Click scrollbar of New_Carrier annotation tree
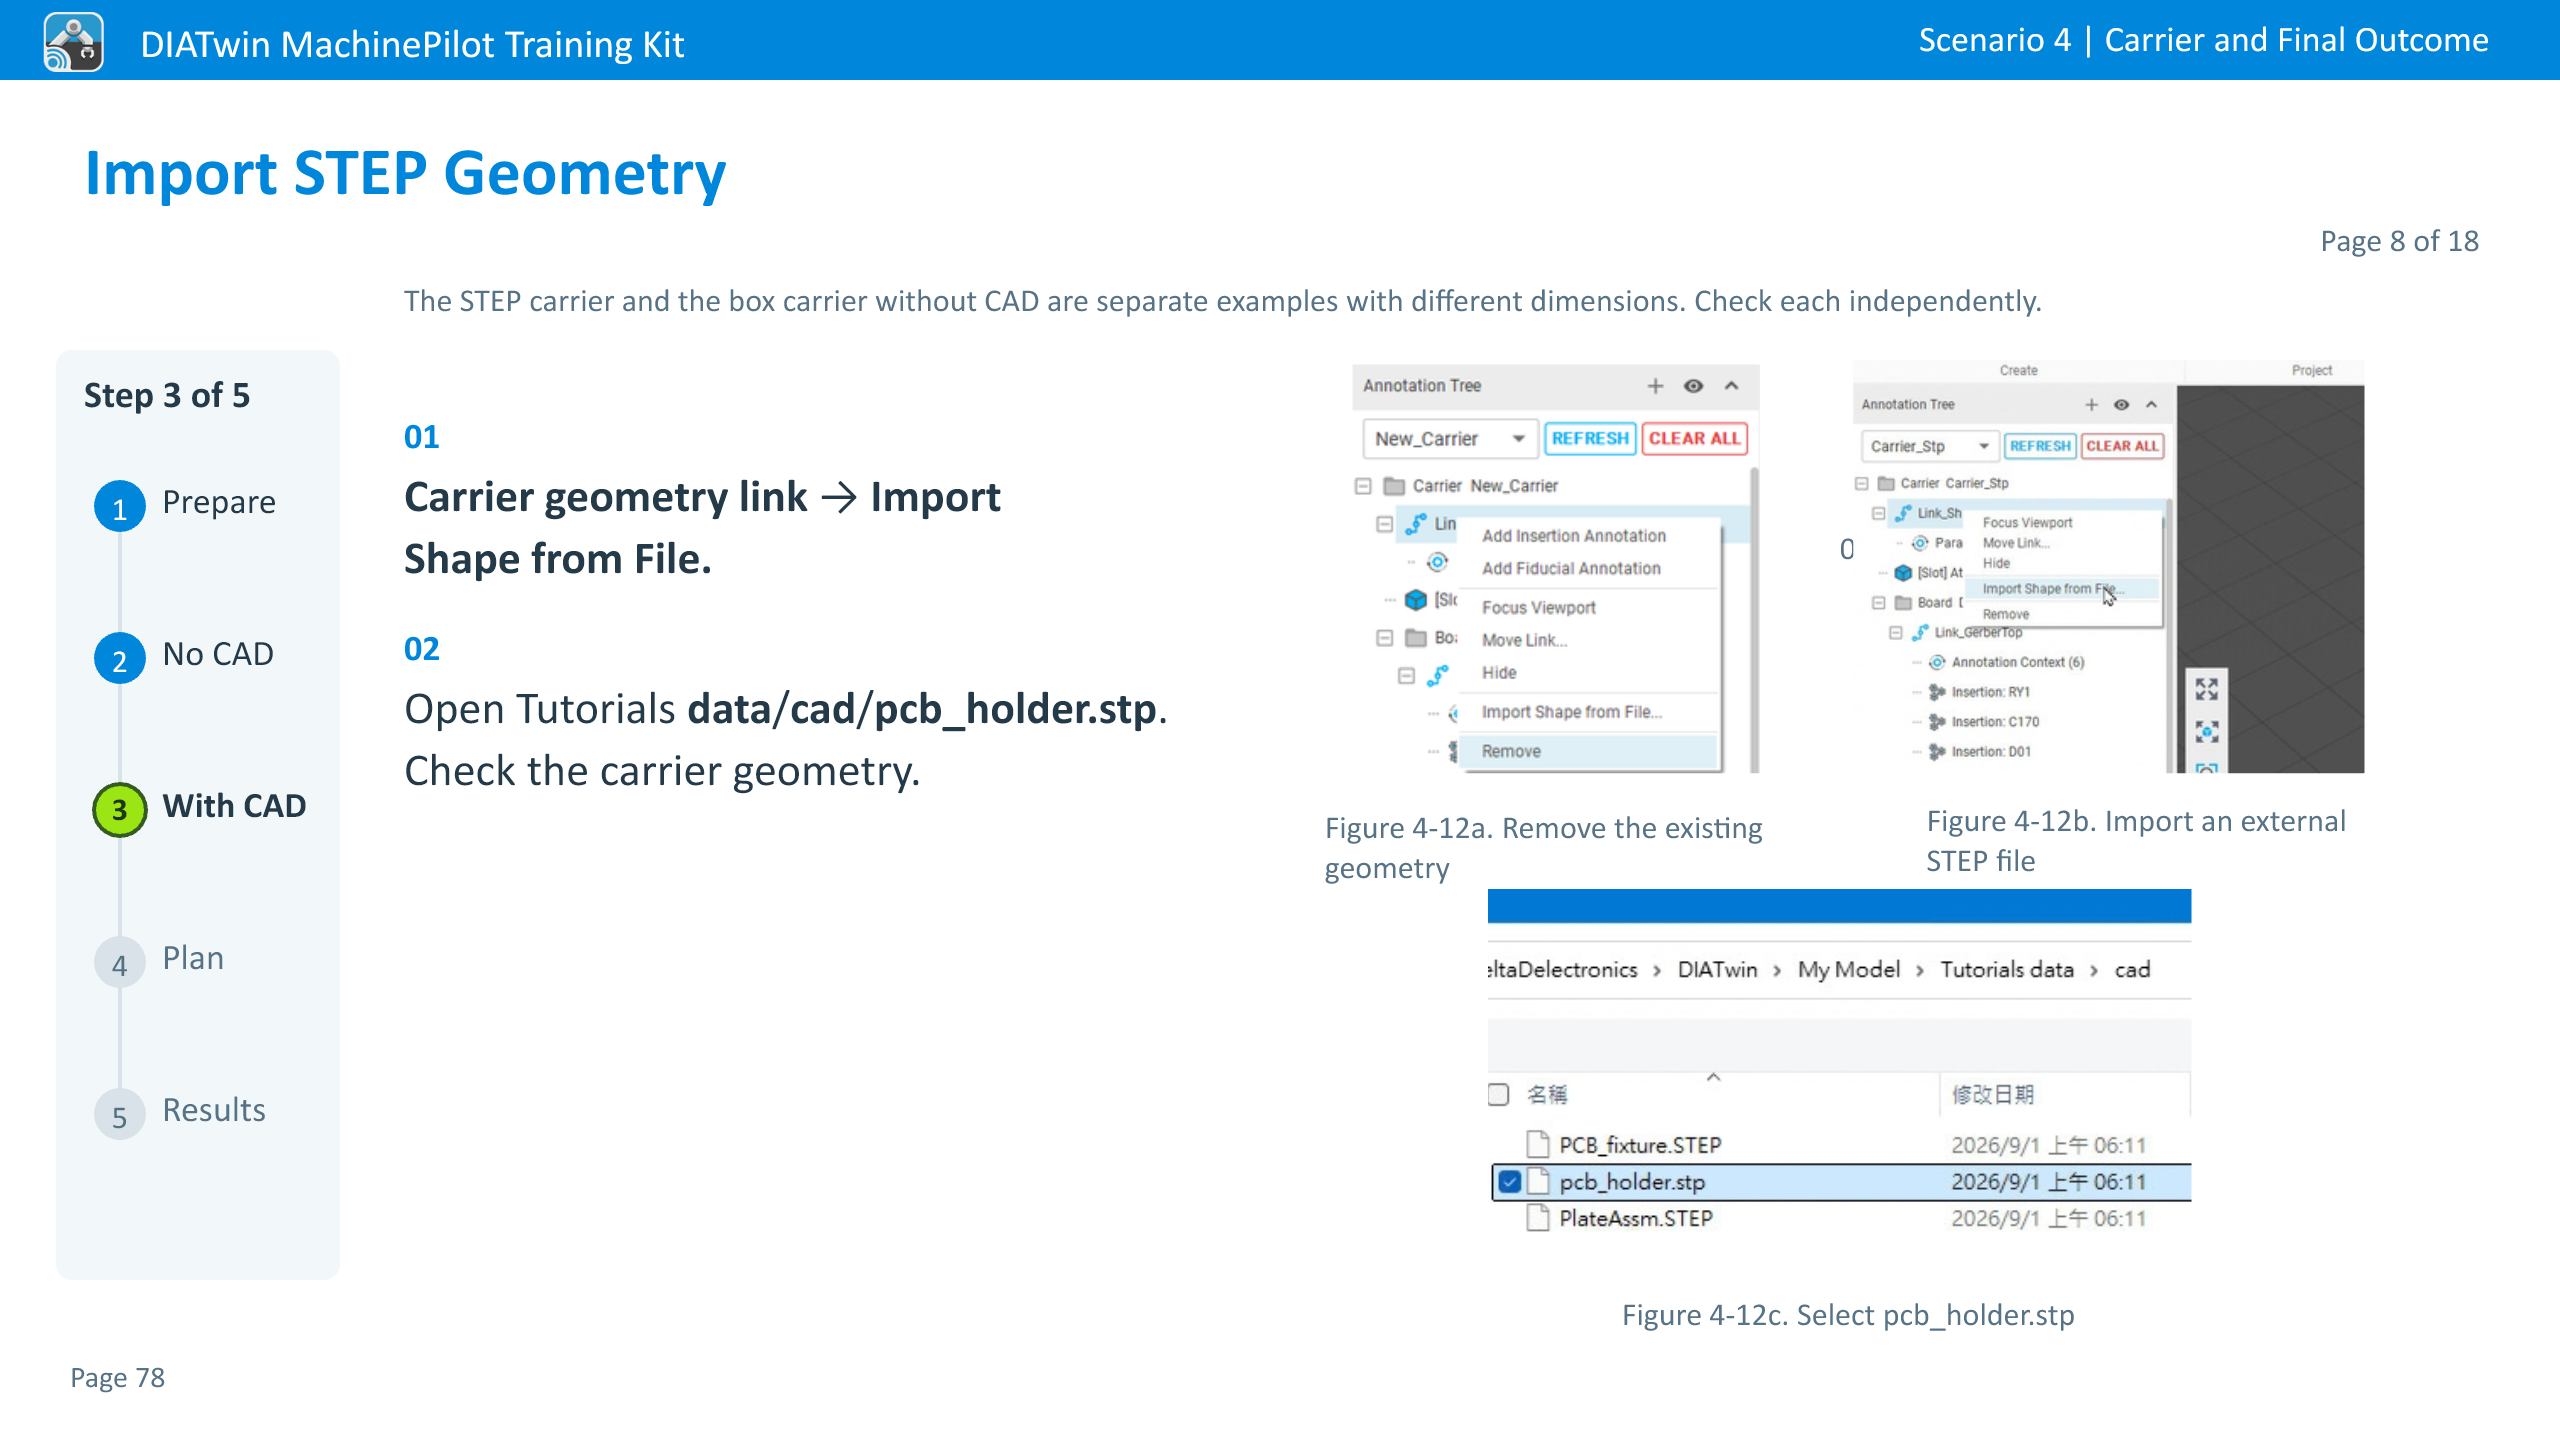Screen dimensions: 2560x1440 pyautogui.click(x=1754, y=620)
